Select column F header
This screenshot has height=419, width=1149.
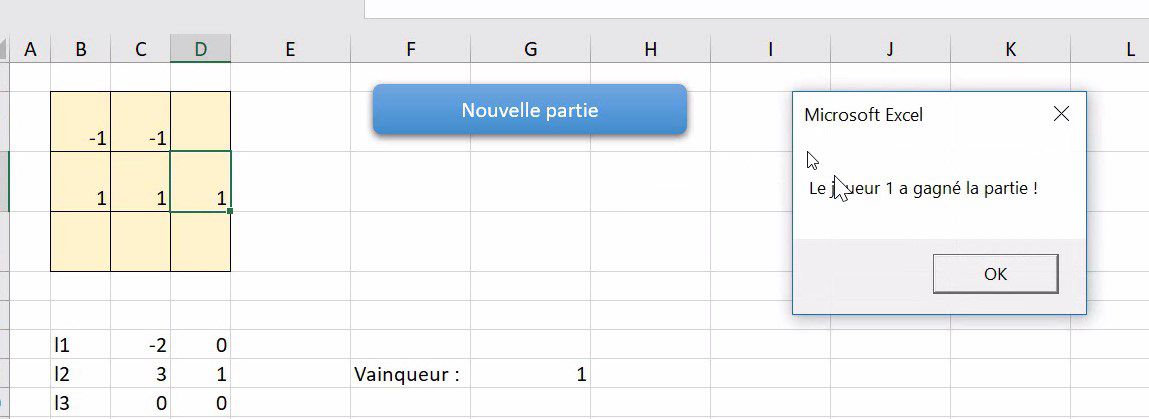[x=410, y=49]
